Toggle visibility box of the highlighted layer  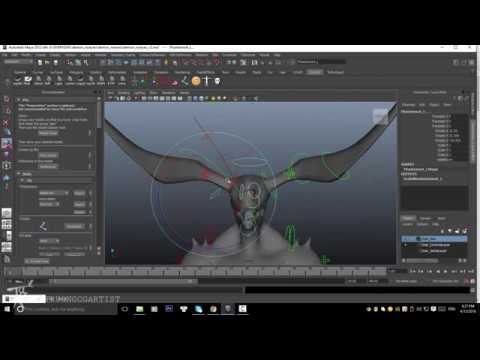tap(405, 239)
